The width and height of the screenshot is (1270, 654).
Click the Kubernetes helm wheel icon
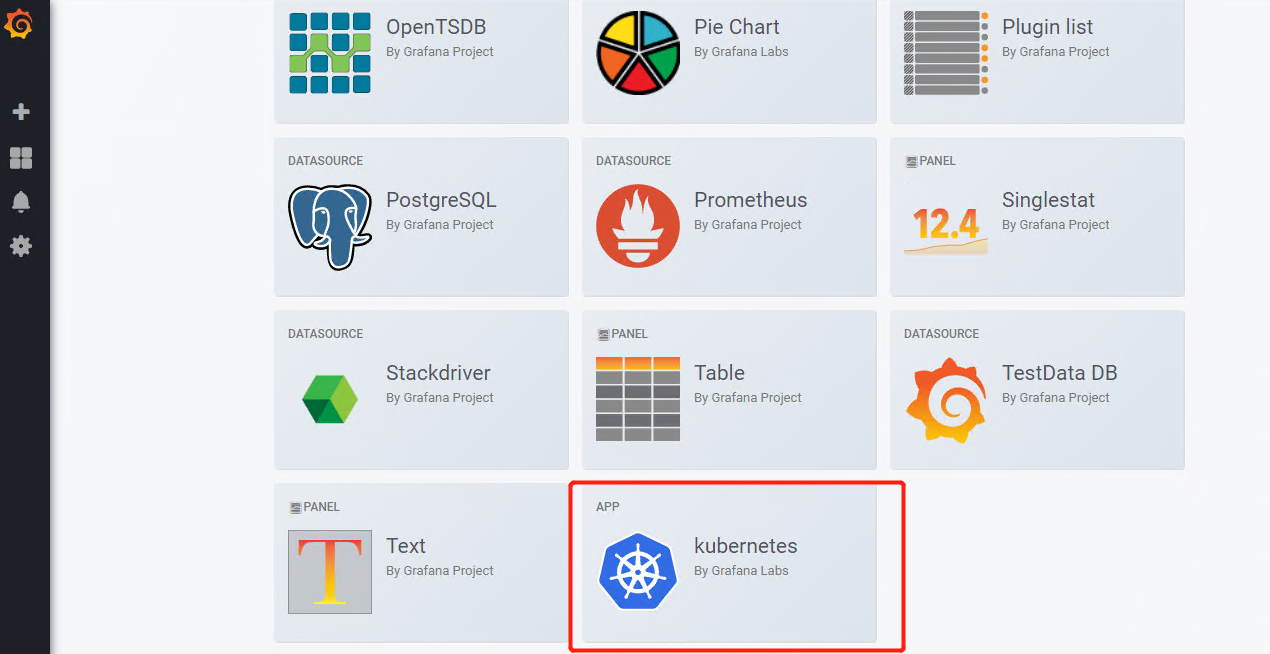pyautogui.click(x=638, y=571)
